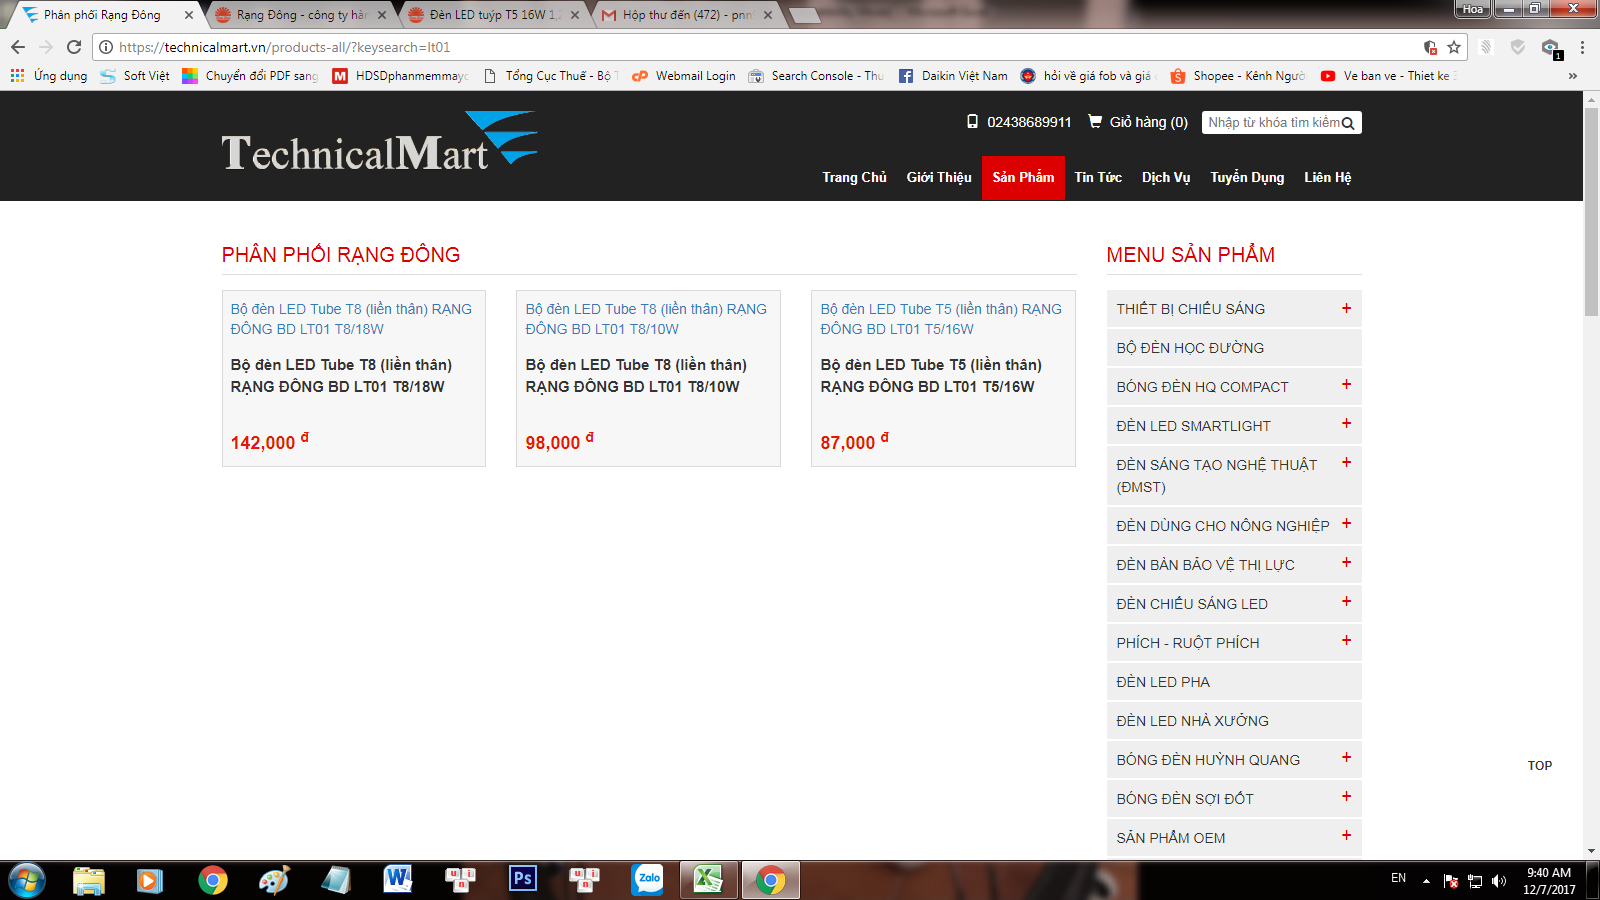Click the site information icon in the address bar
1600x900 pixels.
pyautogui.click(x=106, y=47)
